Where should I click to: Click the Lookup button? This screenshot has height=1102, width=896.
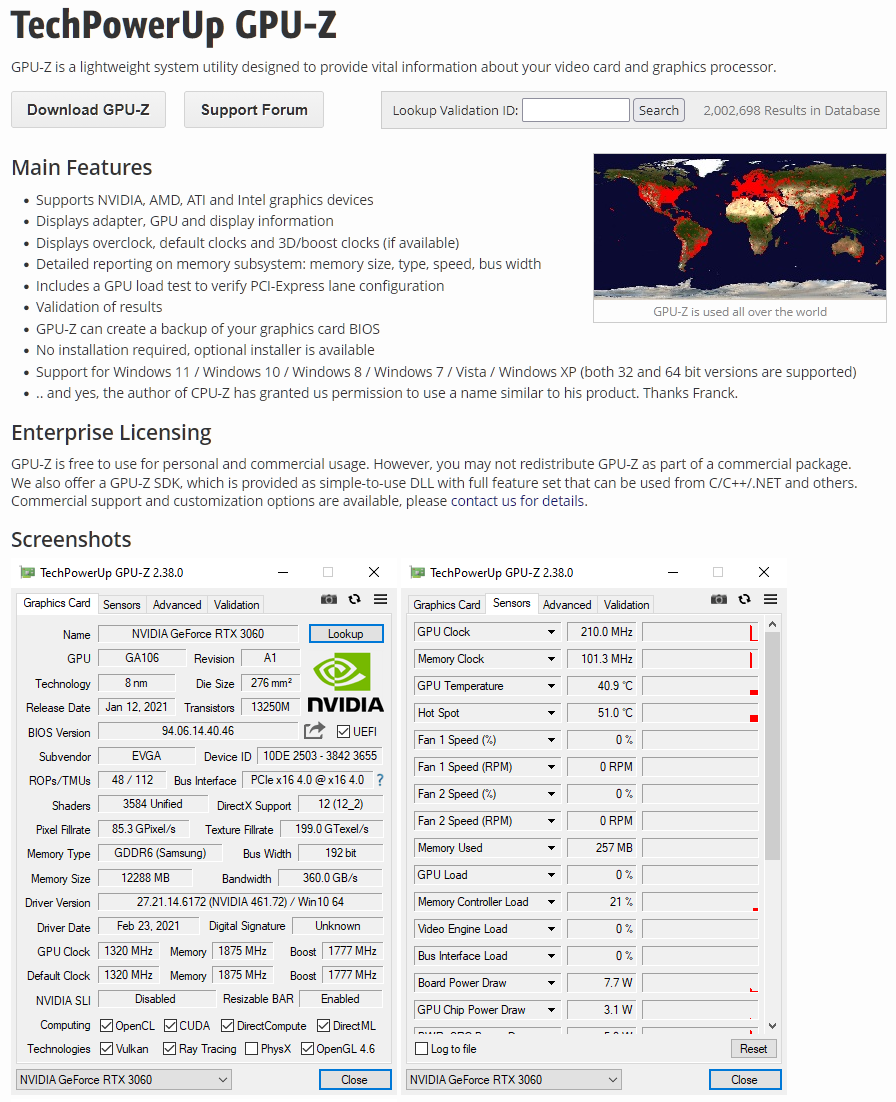(346, 633)
